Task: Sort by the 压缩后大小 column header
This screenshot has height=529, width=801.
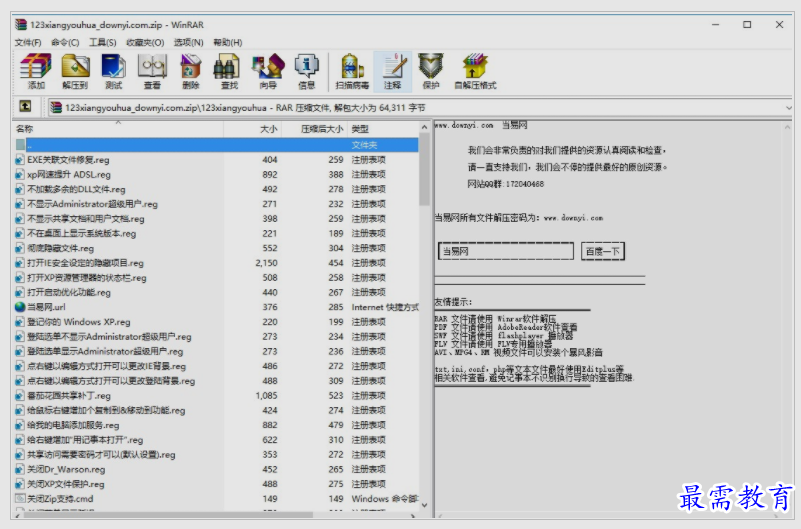Action: click(314, 129)
